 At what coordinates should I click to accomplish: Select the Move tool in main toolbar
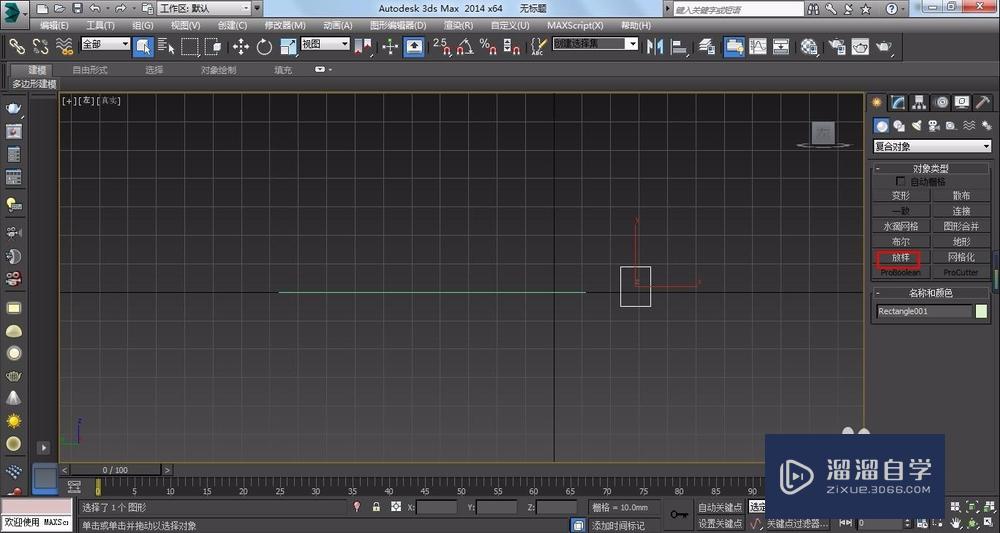coord(241,46)
